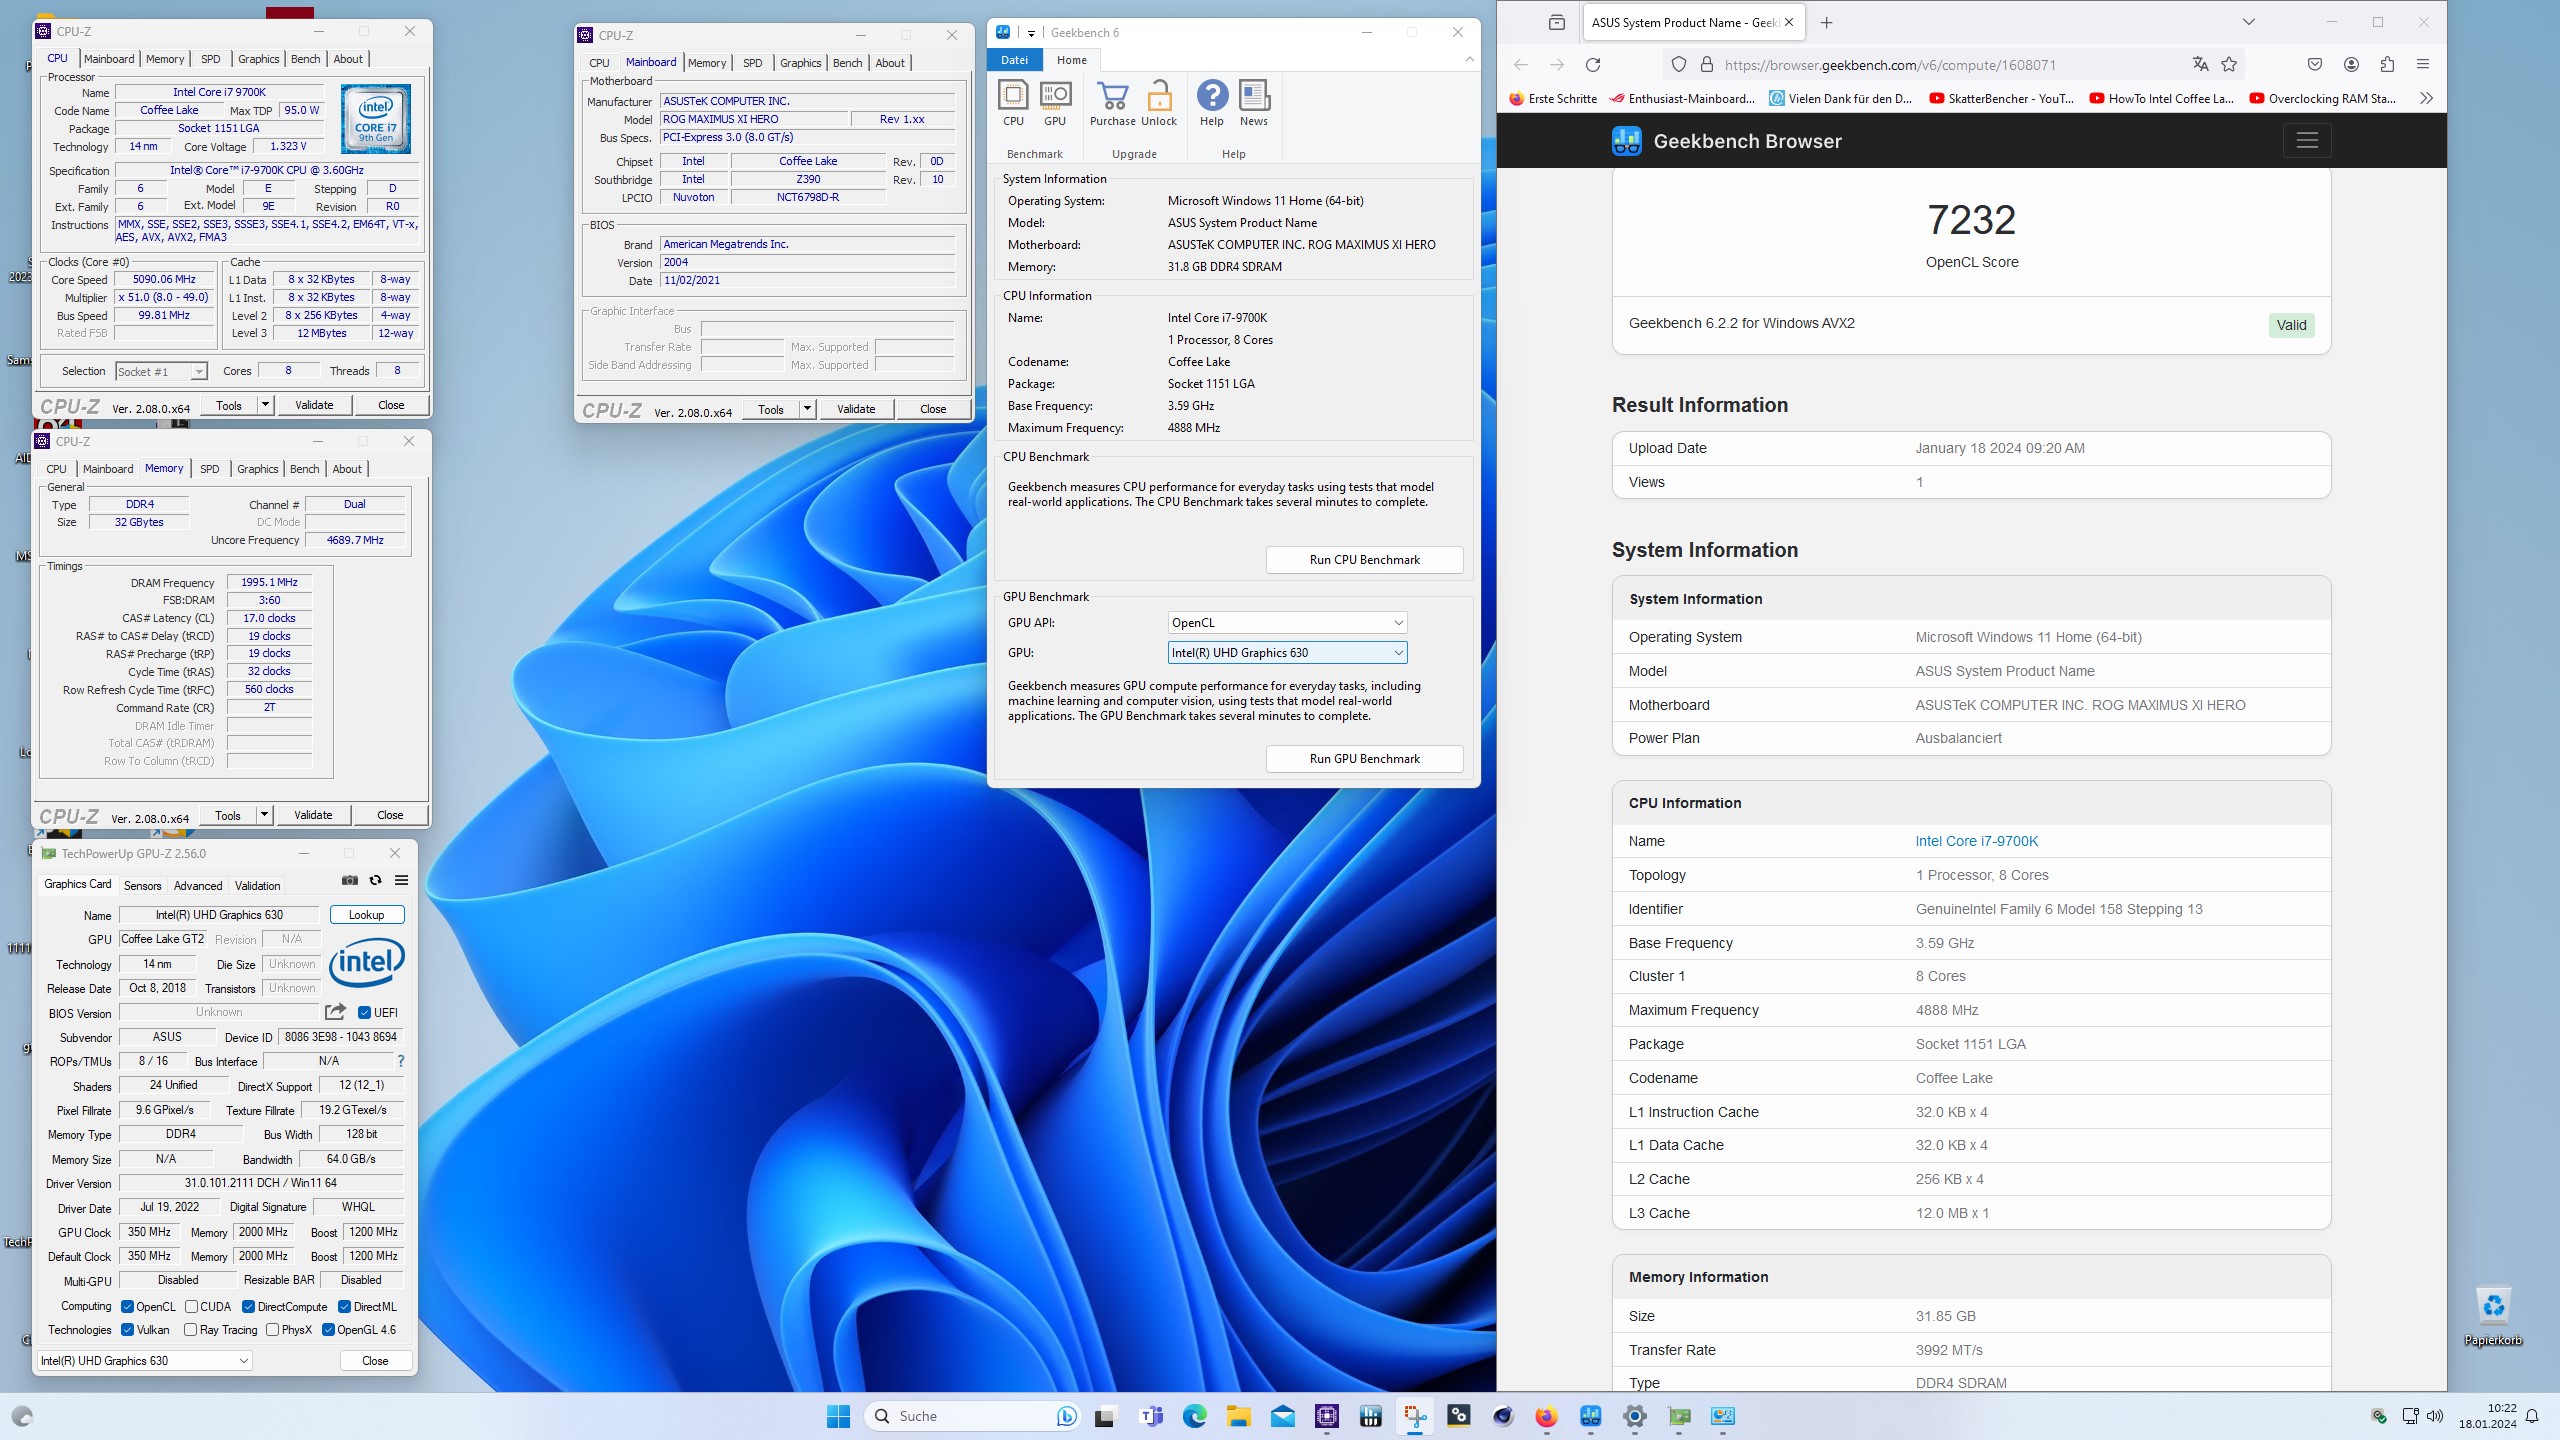
Task: Open SkatterBencher YouTube bookmark
Action: (2001, 98)
